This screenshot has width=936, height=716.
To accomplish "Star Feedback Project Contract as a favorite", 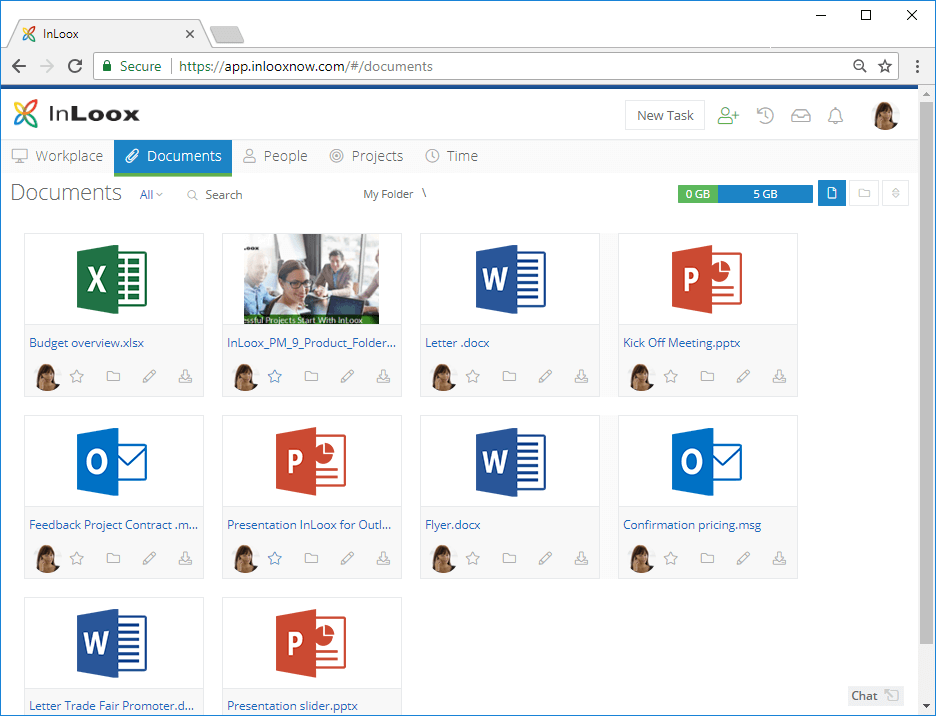I will [77, 558].
